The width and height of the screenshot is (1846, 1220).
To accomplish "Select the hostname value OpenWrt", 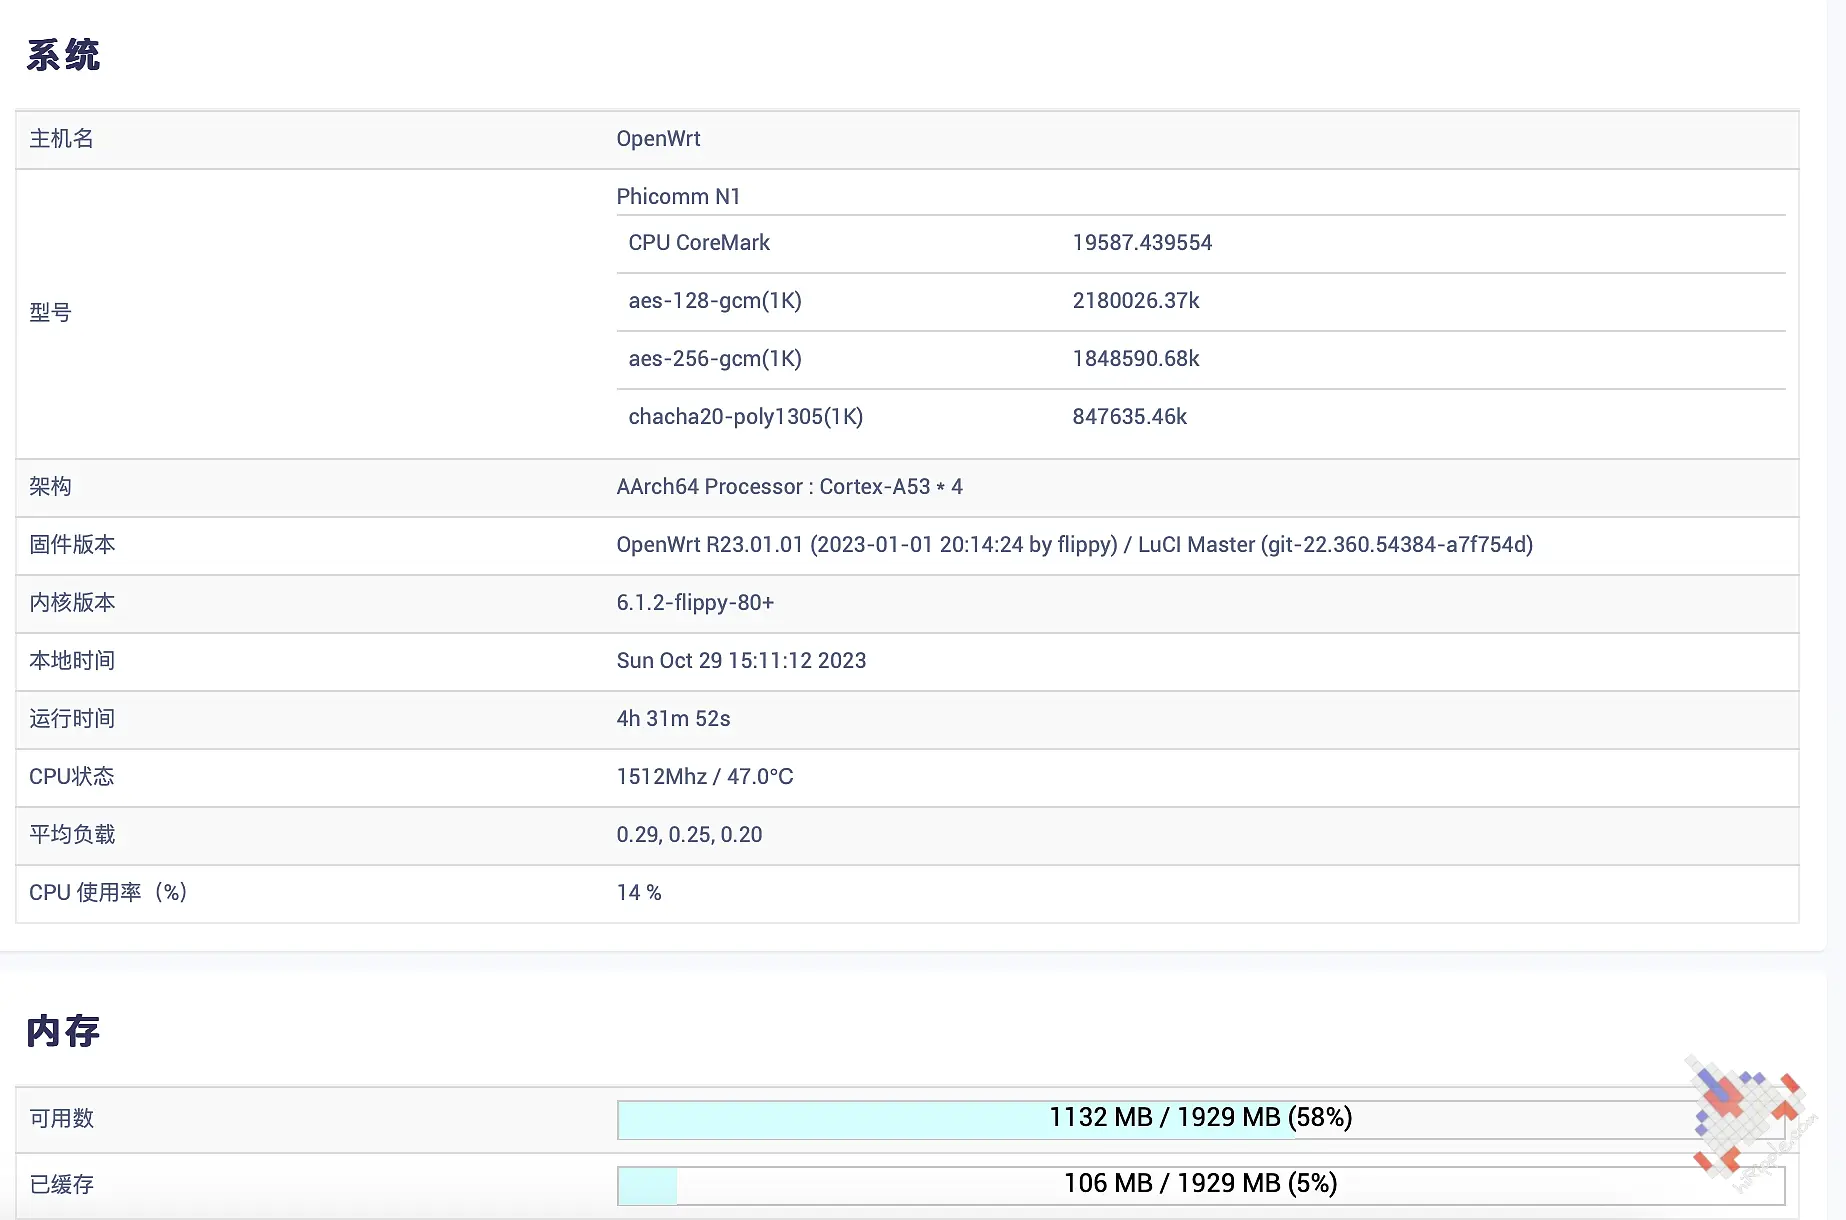I will [658, 139].
